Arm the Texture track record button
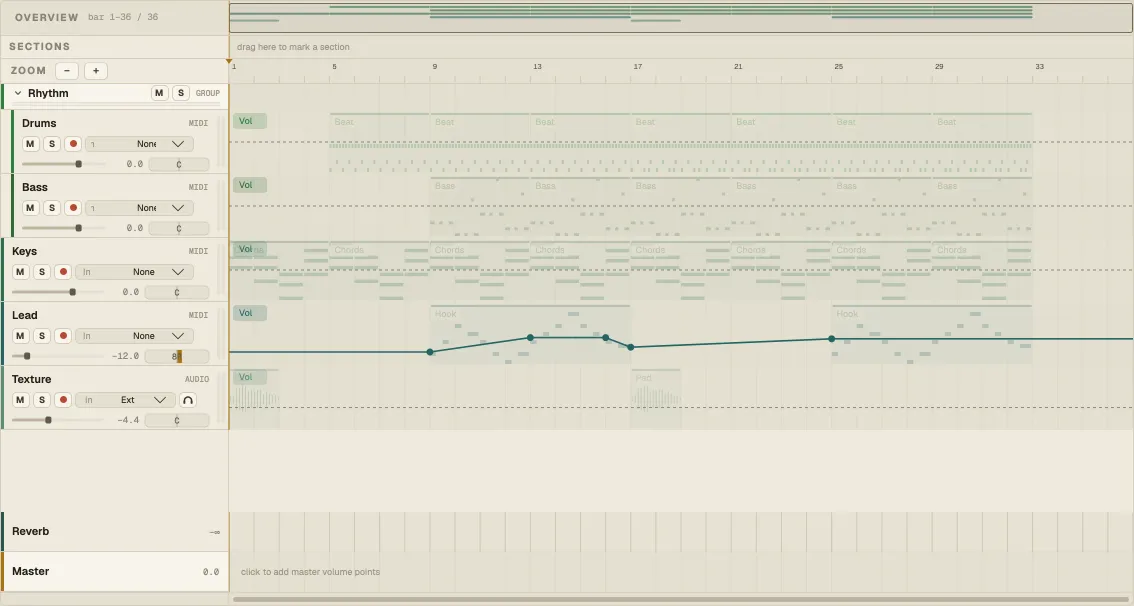Screen dimensions: 1134x606 [x=63, y=400]
